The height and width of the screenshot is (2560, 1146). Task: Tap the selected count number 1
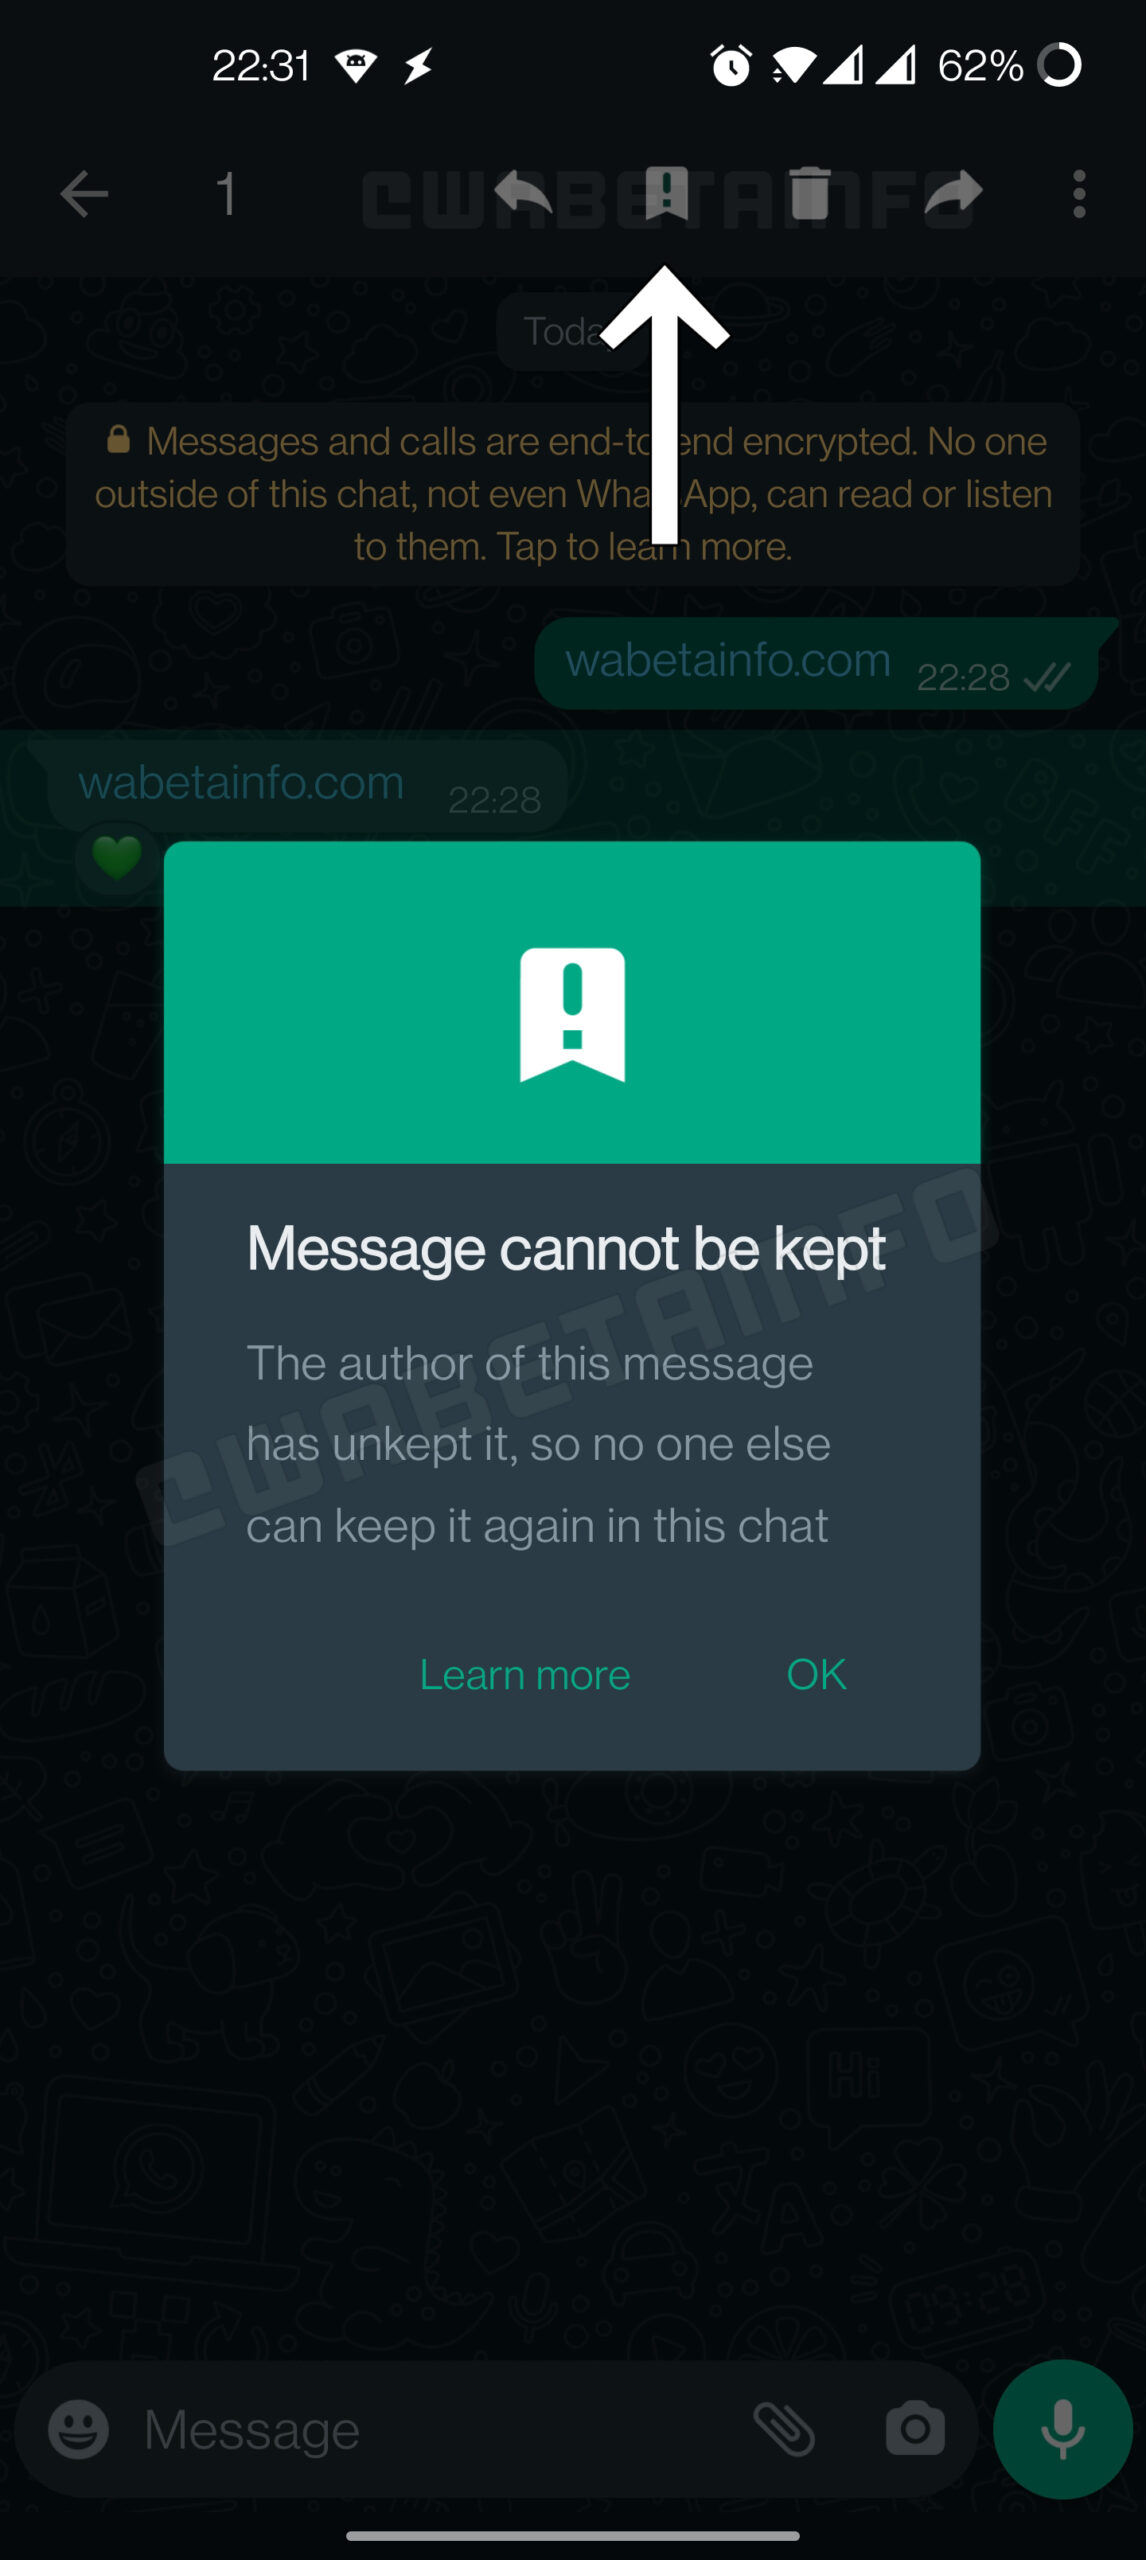coord(227,193)
